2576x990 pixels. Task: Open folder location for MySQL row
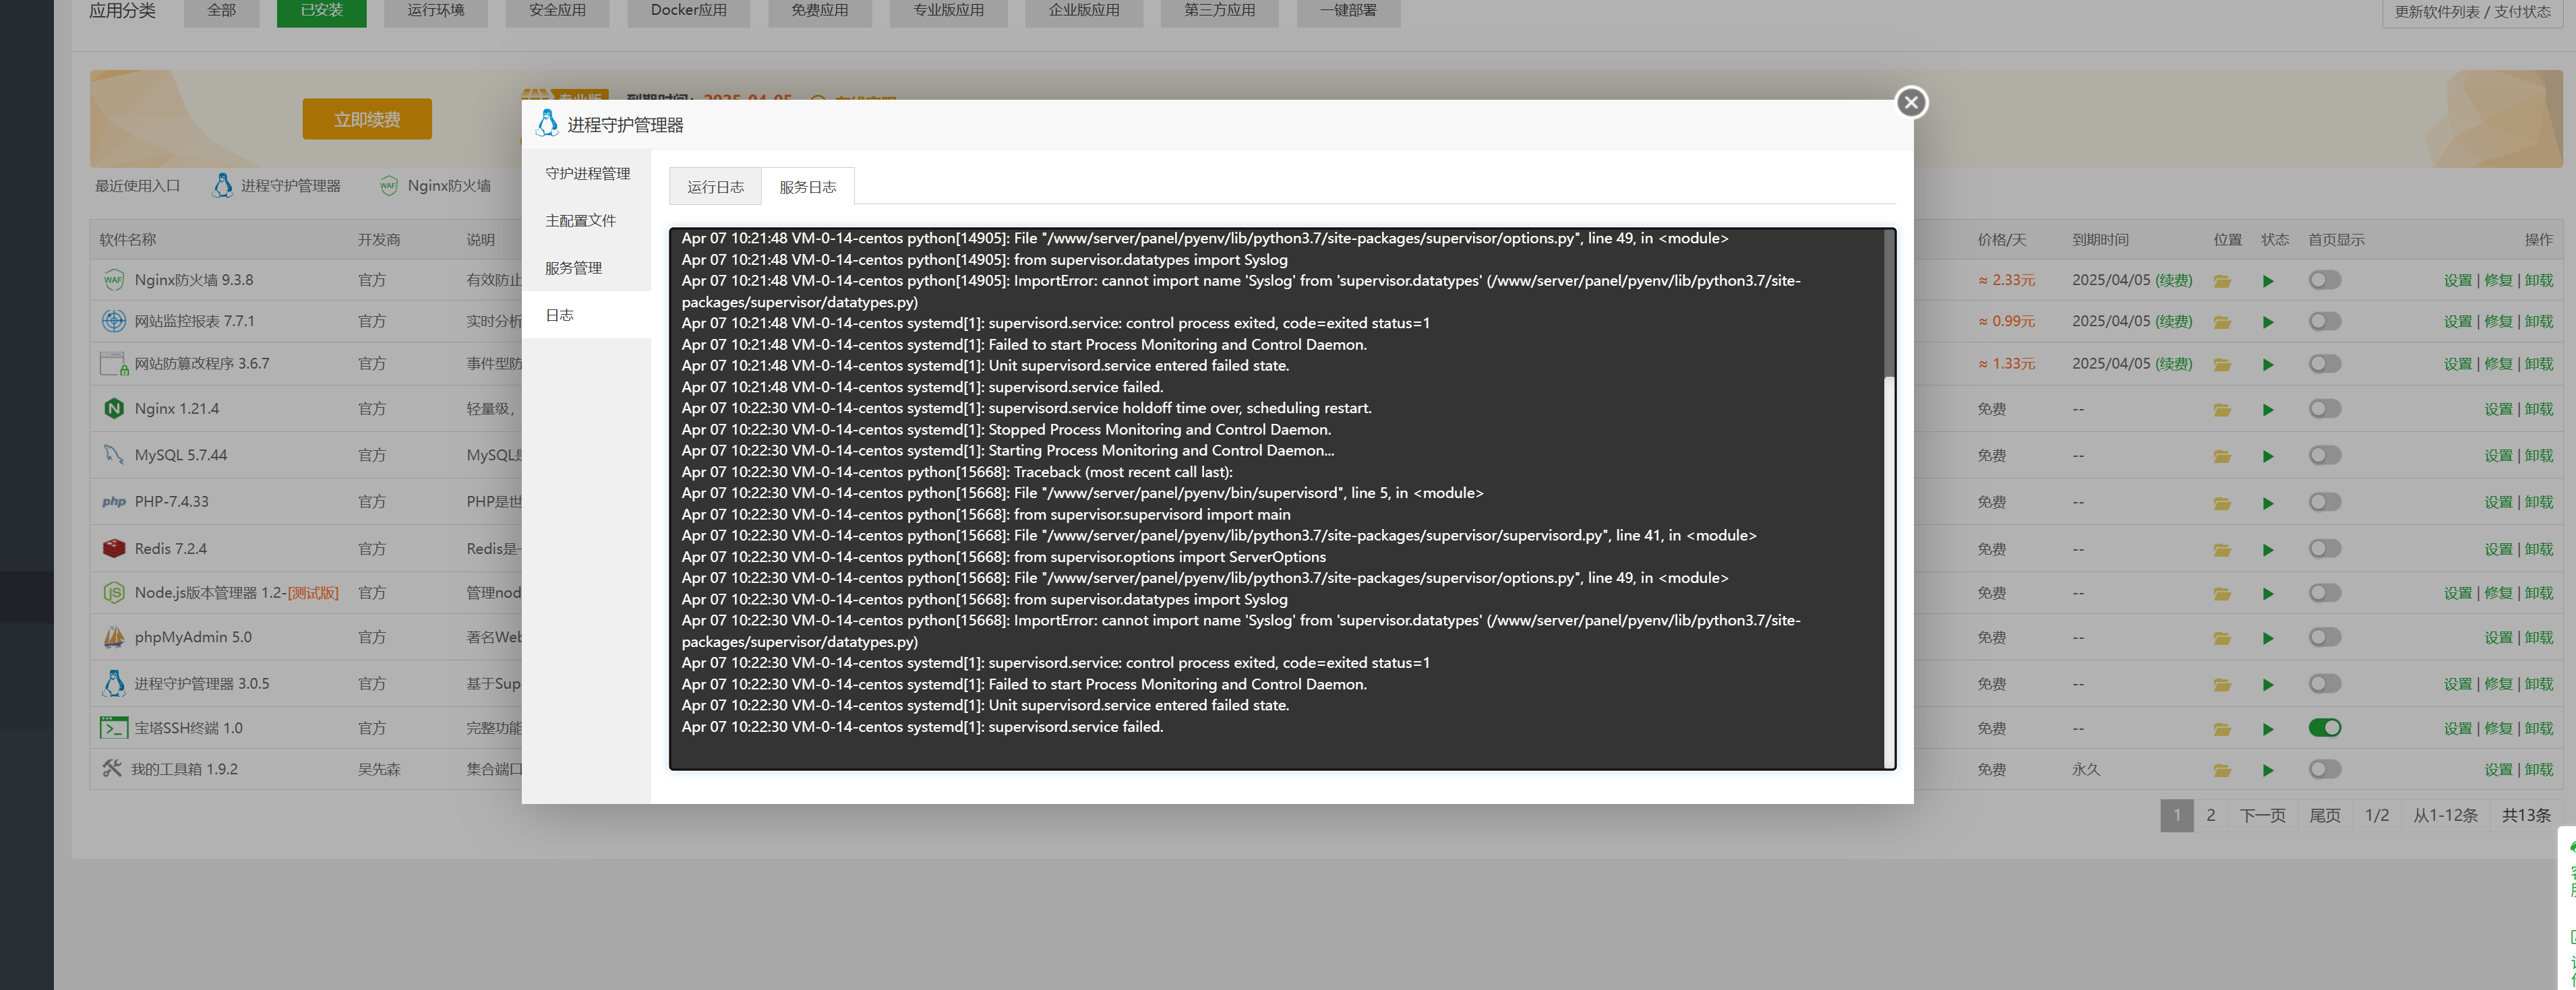(x=2222, y=456)
